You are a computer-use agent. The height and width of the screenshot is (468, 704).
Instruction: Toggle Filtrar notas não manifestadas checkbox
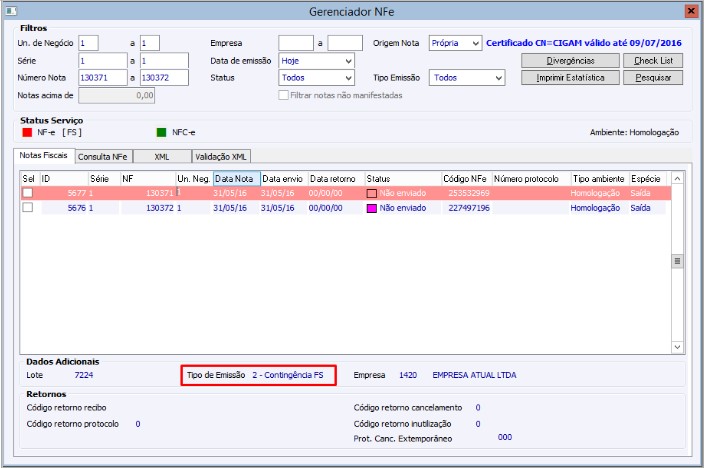click(x=283, y=95)
